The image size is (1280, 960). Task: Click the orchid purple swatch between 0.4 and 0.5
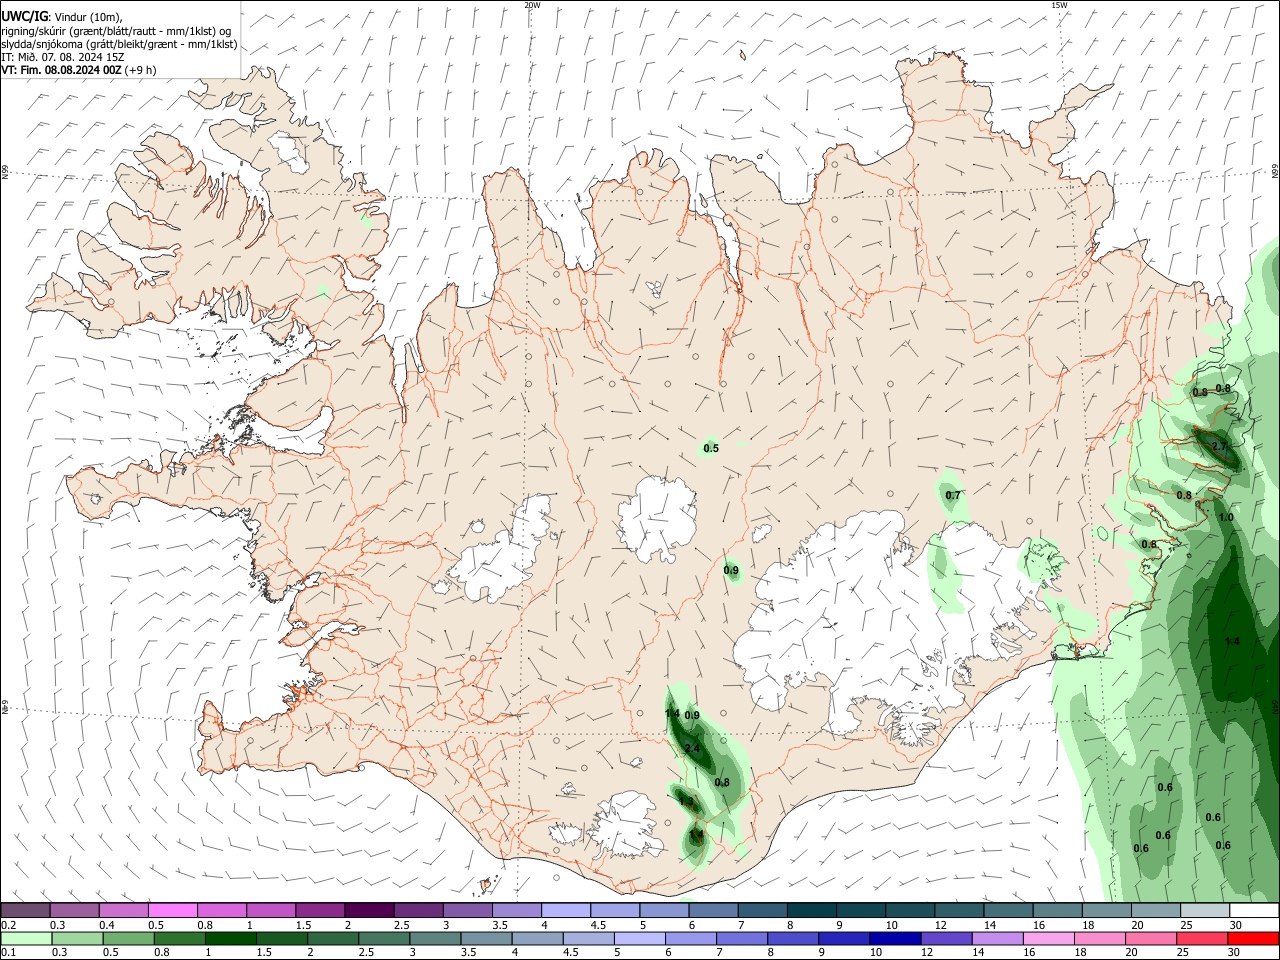coord(123,910)
